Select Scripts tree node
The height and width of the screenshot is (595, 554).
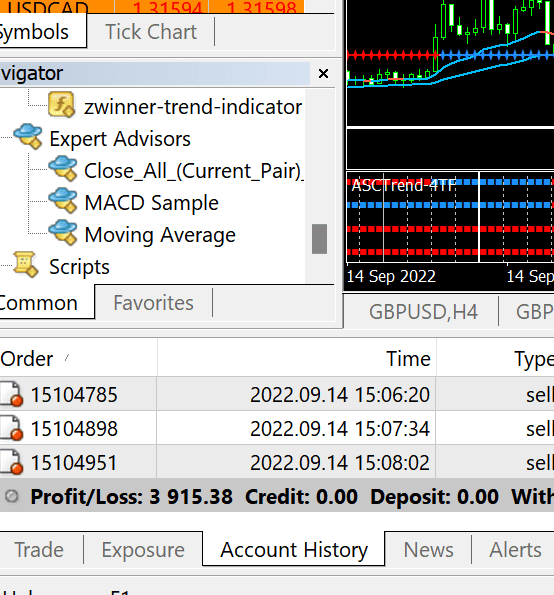pyautogui.click(x=79, y=267)
